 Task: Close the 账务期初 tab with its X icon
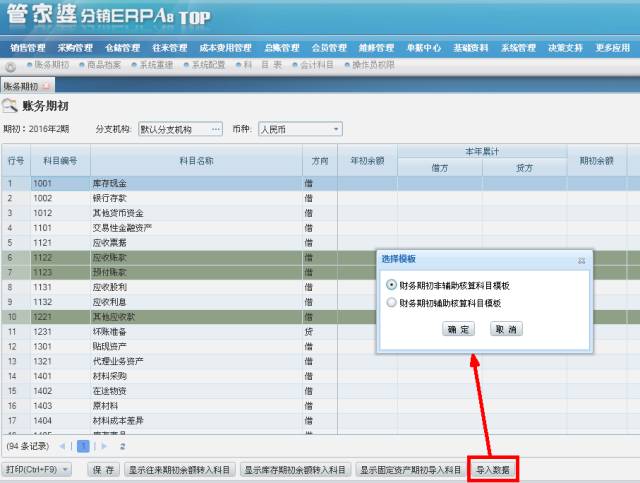[x=46, y=86]
